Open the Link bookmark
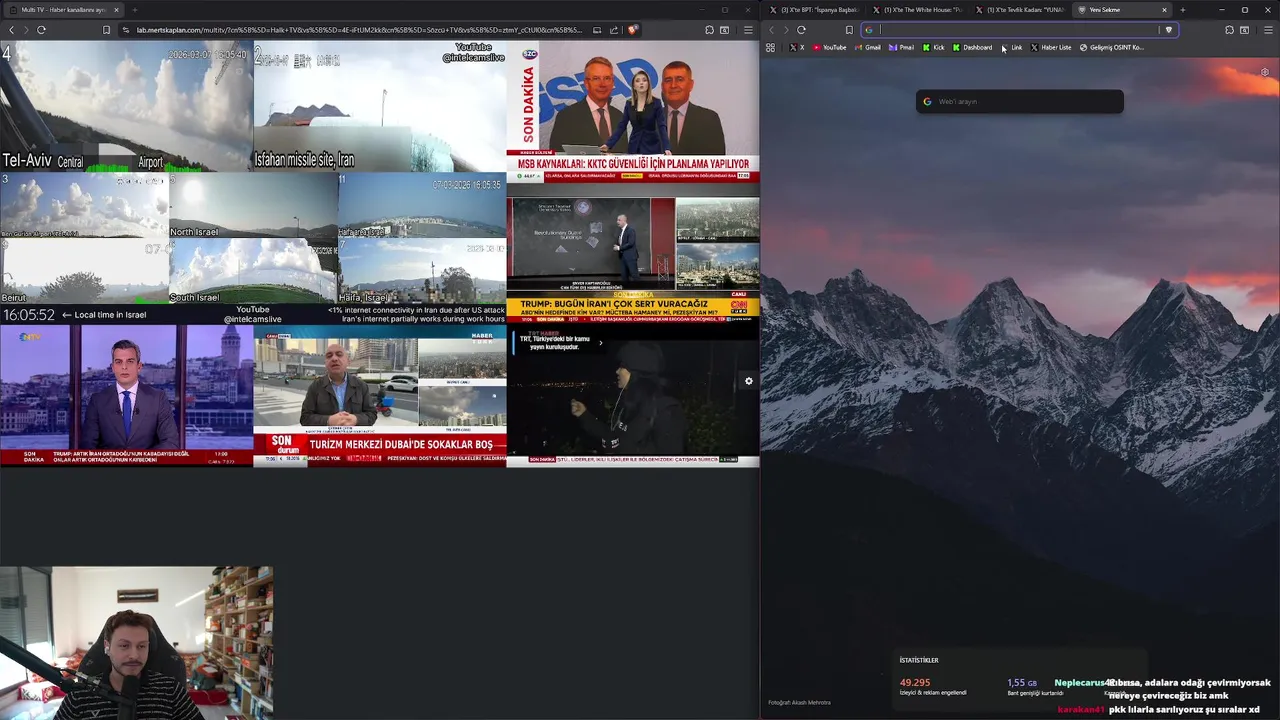Image resolution: width=1280 pixels, height=720 pixels. pos(1012,47)
